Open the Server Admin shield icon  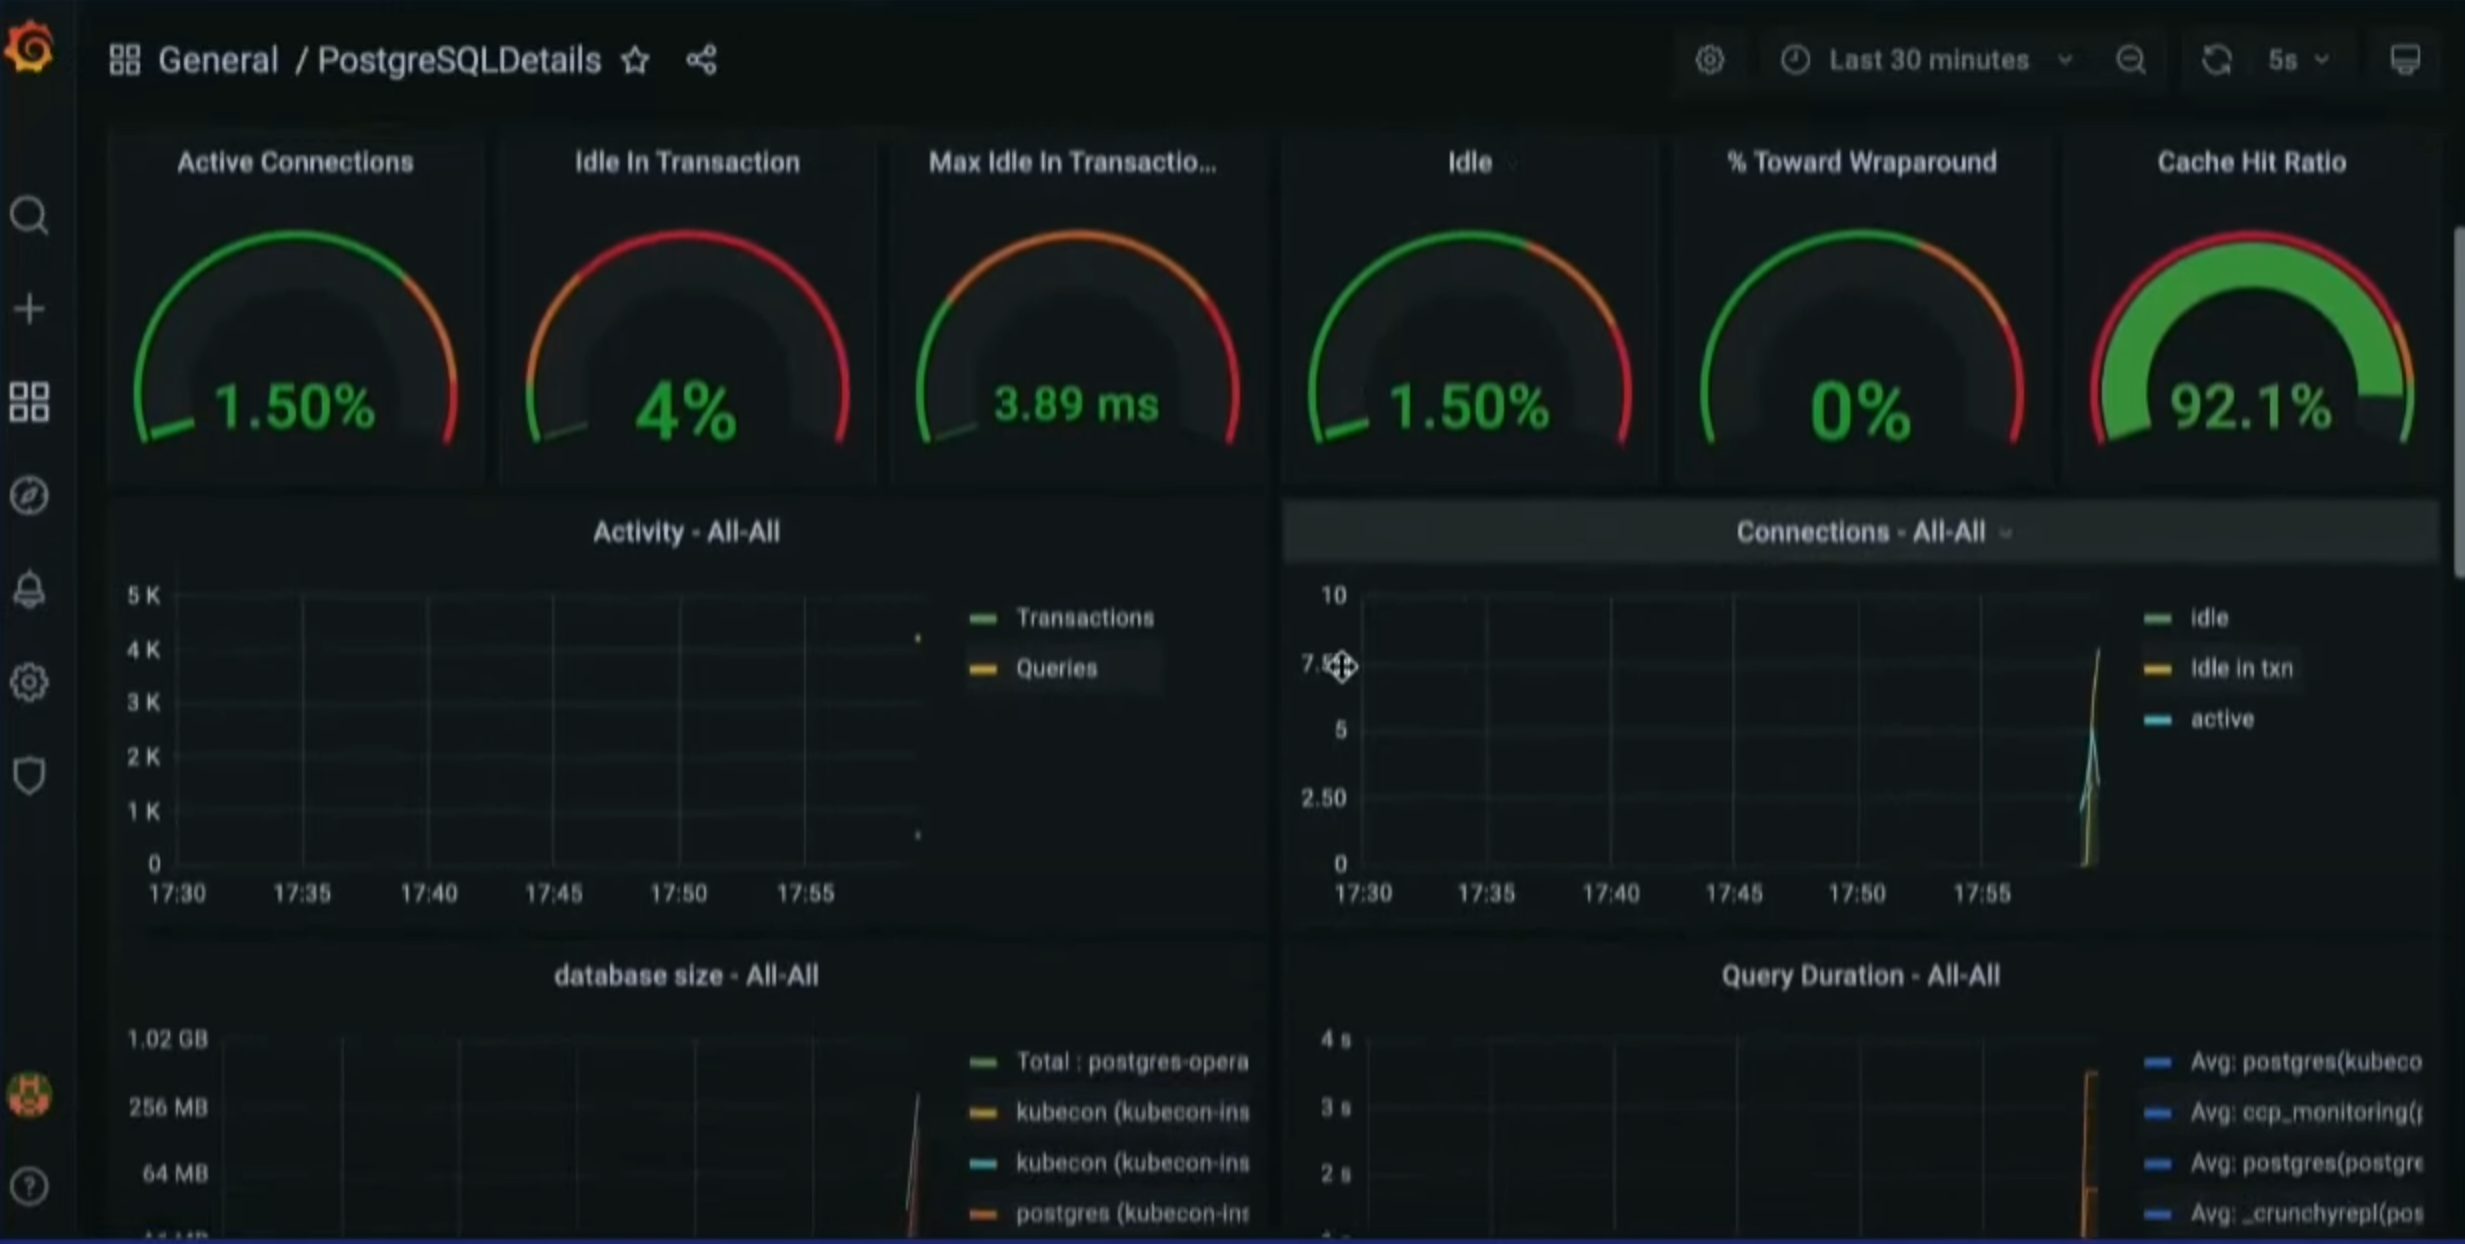tap(29, 775)
